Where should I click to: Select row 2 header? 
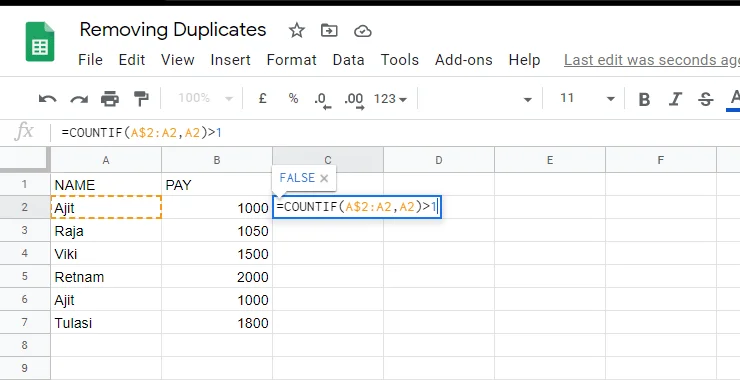[x=25, y=207]
